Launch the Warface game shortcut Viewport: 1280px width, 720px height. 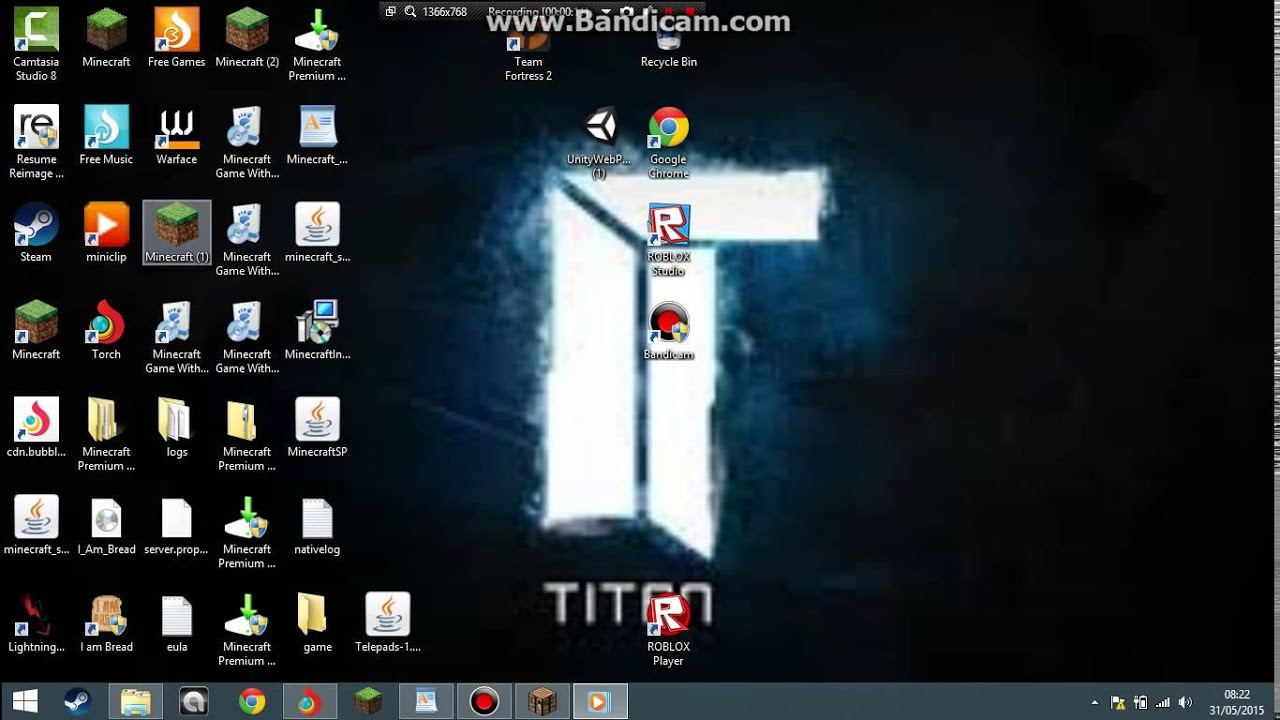coord(176,136)
